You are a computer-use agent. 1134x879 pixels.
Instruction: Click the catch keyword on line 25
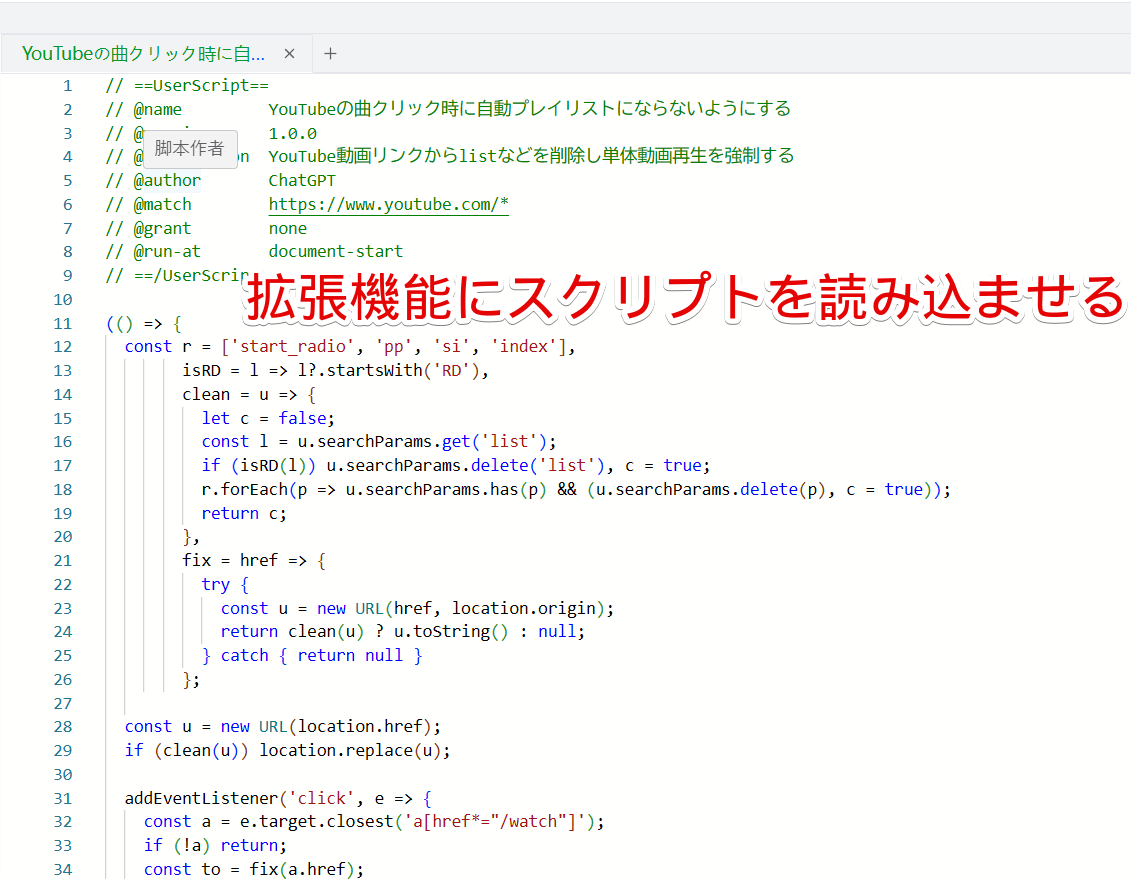click(244, 655)
